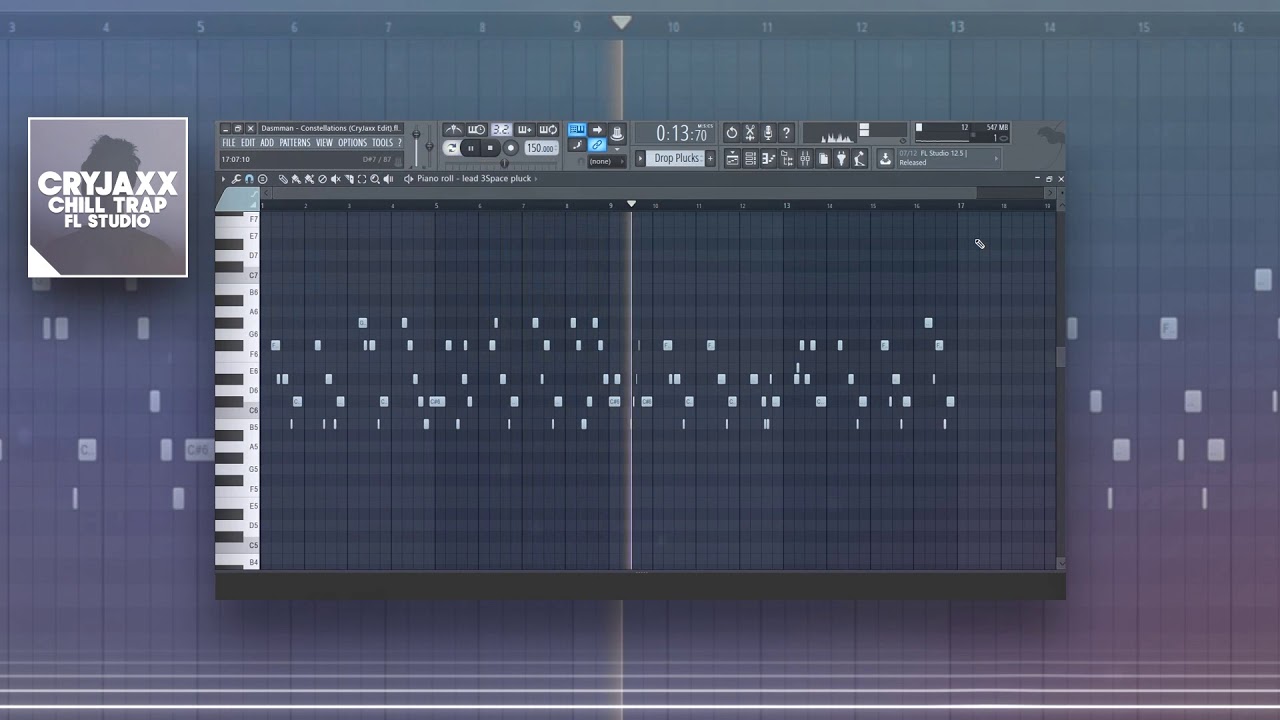Image resolution: width=1280 pixels, height=720 pixels.
Task: Toggle pattern/song mode button
Action: [x=452, y=148]
